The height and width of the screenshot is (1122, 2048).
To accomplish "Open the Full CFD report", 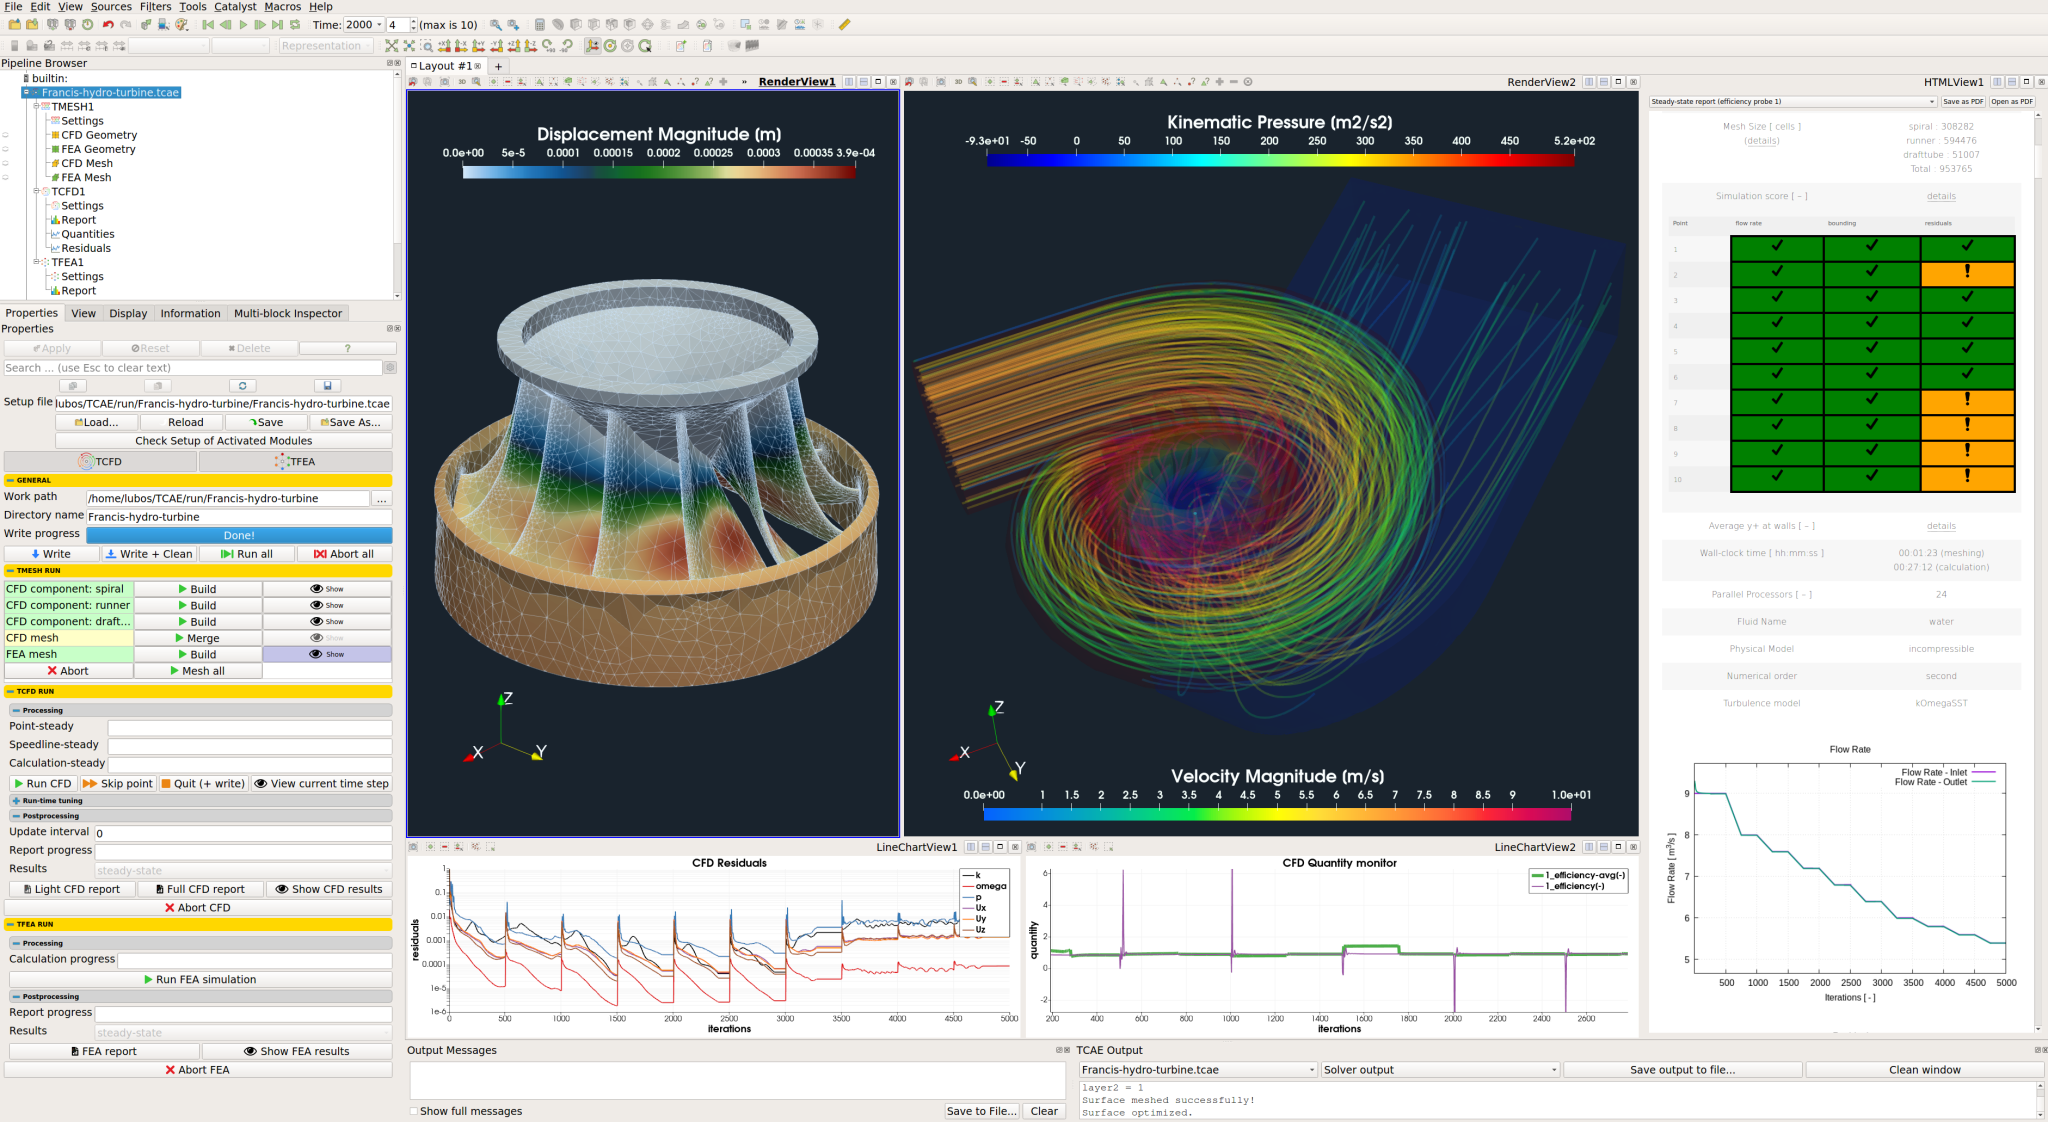I will [x=200, y=889].
